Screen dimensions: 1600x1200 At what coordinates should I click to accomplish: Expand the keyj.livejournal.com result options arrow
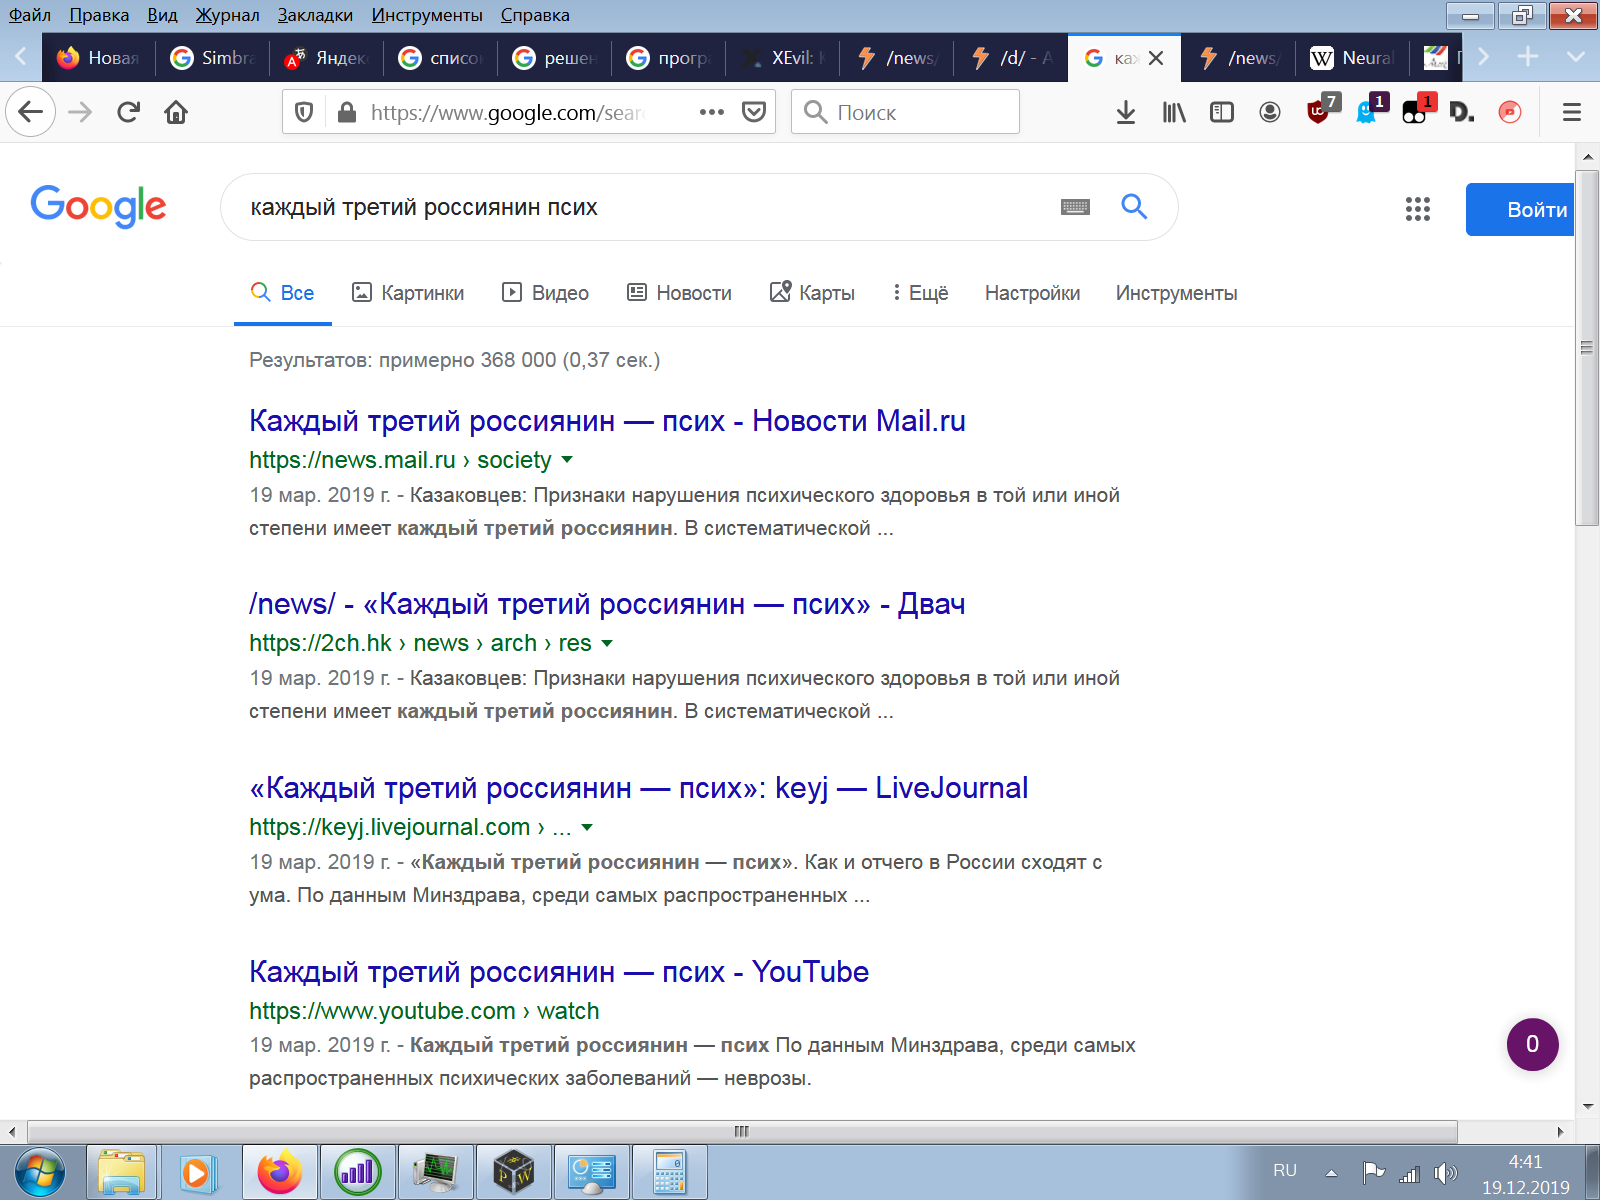click(x=587, y=827)
